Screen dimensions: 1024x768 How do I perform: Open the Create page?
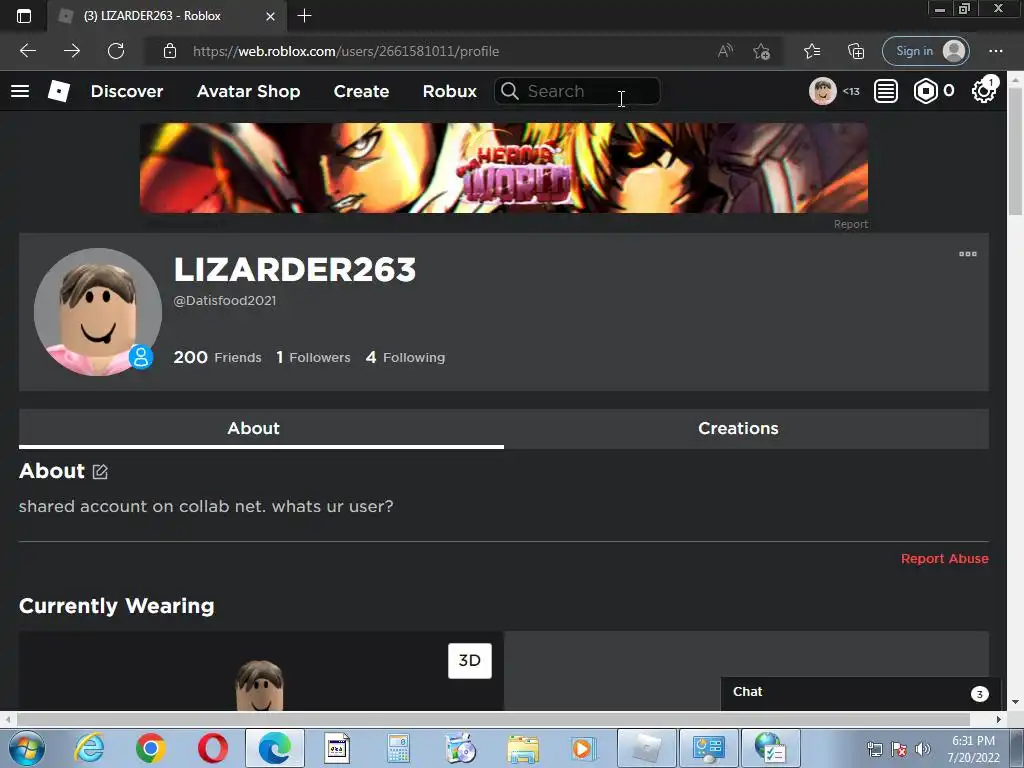tap(361, 91)
